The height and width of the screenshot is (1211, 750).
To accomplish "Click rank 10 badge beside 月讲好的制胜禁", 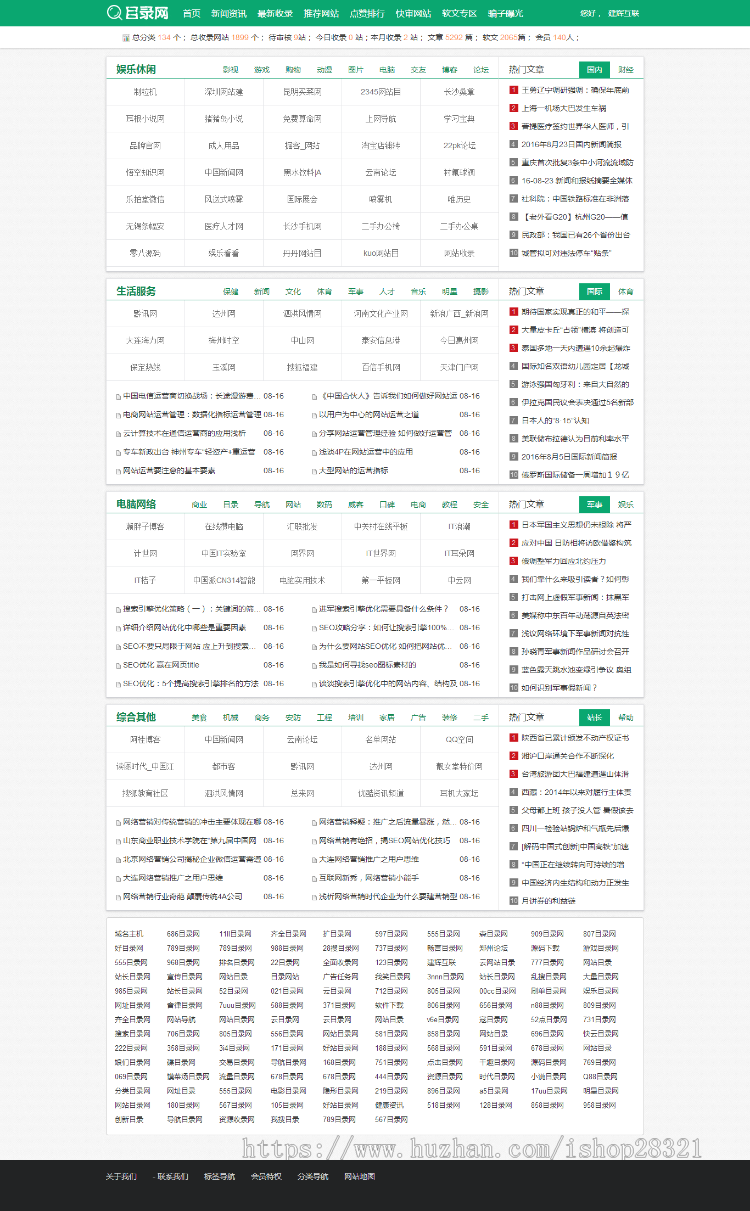I will (513, 900).
